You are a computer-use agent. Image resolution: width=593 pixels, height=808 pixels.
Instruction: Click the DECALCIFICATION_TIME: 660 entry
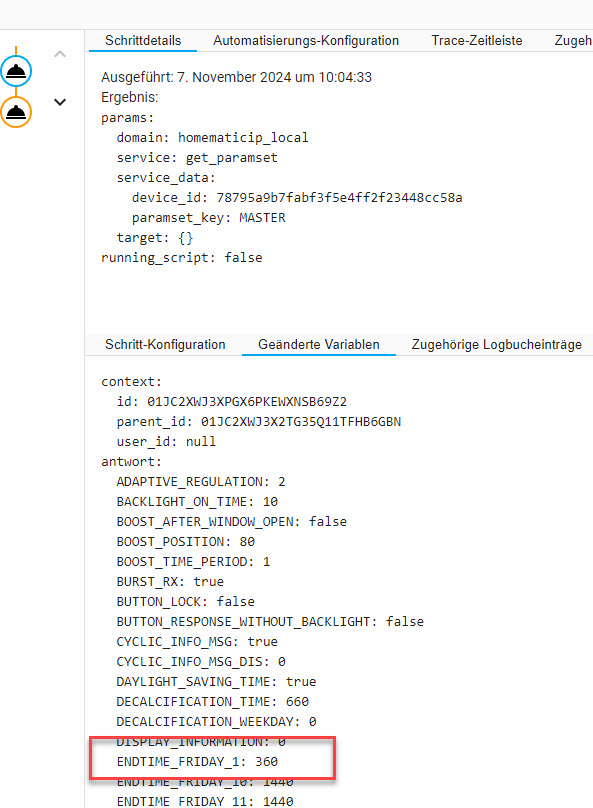pos(212,702)
